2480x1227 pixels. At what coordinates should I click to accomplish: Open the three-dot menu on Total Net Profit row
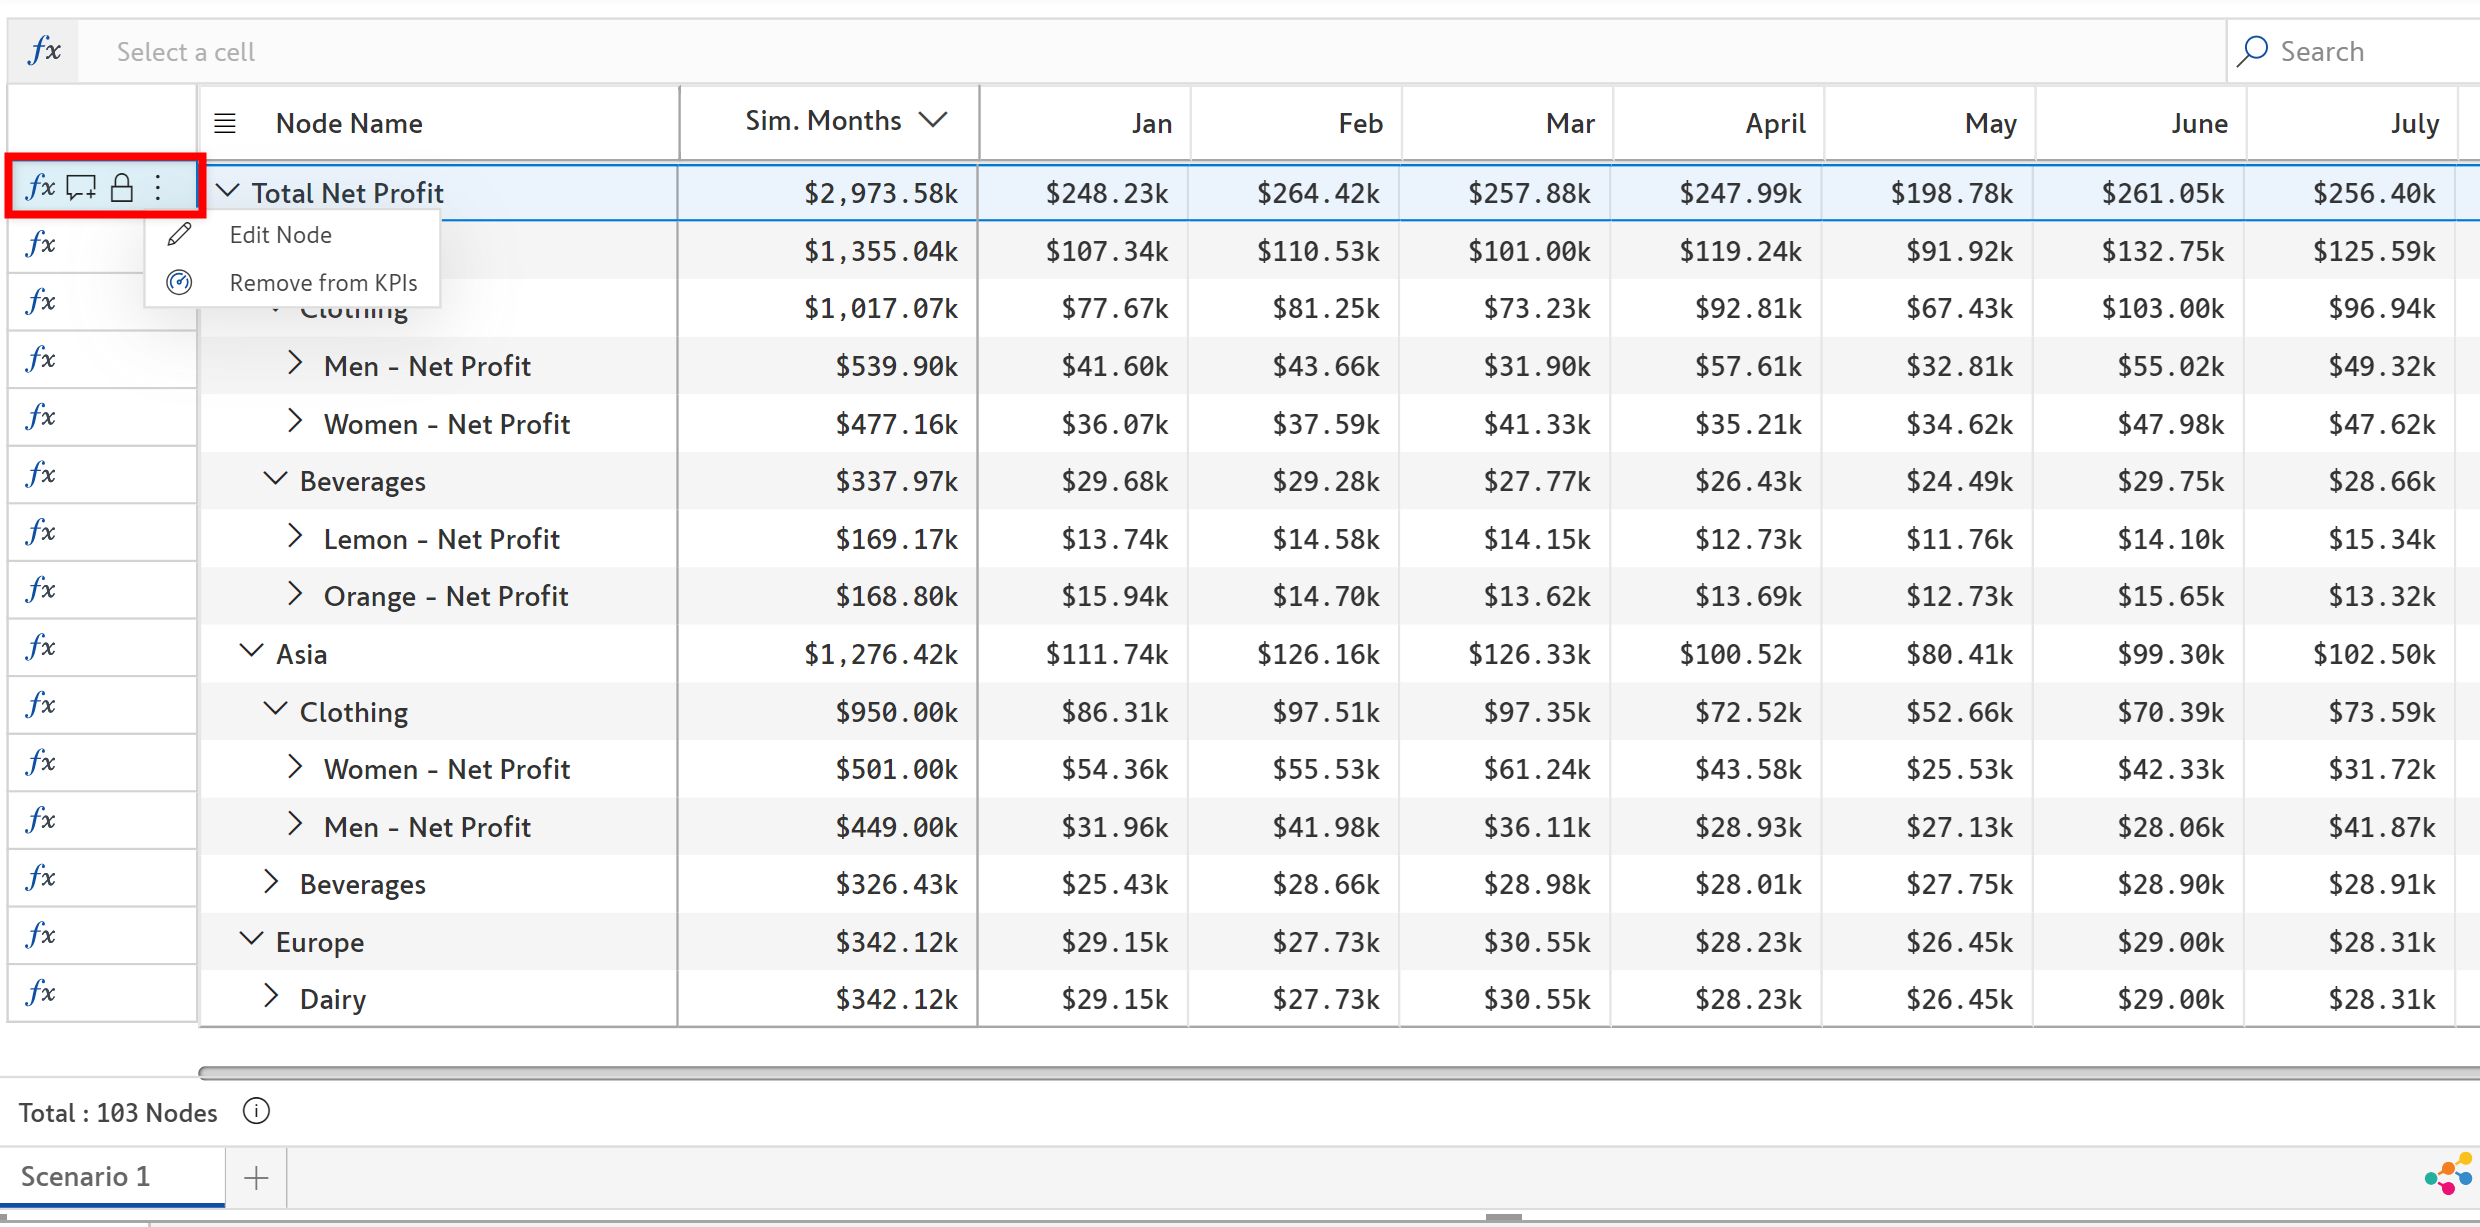click(x=158, y=187)
